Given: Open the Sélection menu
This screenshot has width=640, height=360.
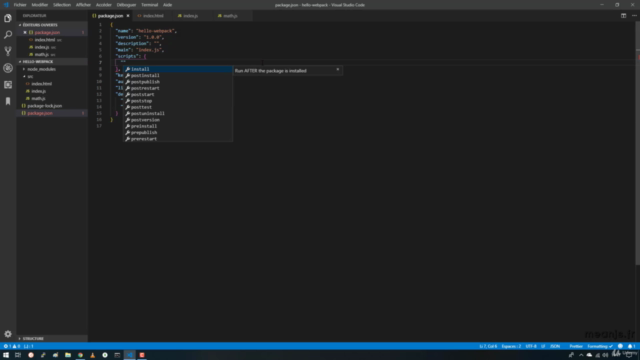Looking at the screenshot, I should (62, 5).
